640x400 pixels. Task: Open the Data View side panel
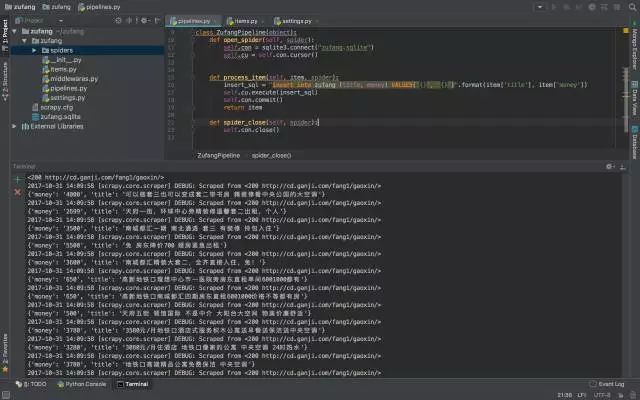pyautogui.click(x=635, y=98)
